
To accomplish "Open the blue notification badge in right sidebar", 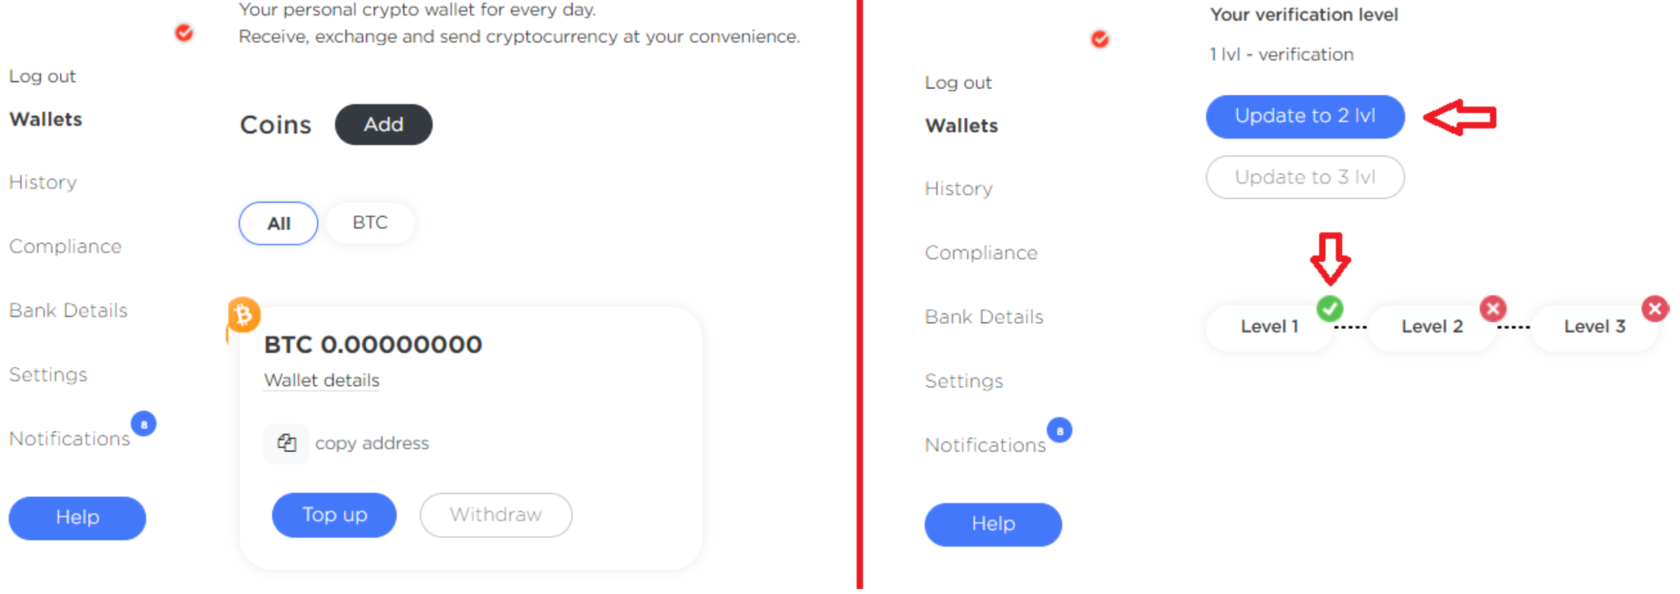I will (x=1060, y=430).
